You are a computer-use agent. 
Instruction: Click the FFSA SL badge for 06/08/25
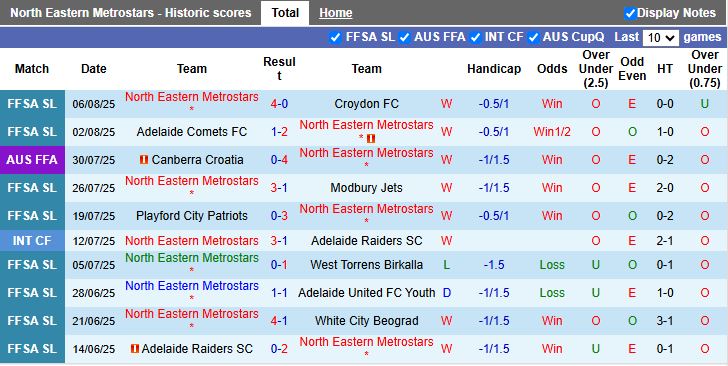point(32,104)
